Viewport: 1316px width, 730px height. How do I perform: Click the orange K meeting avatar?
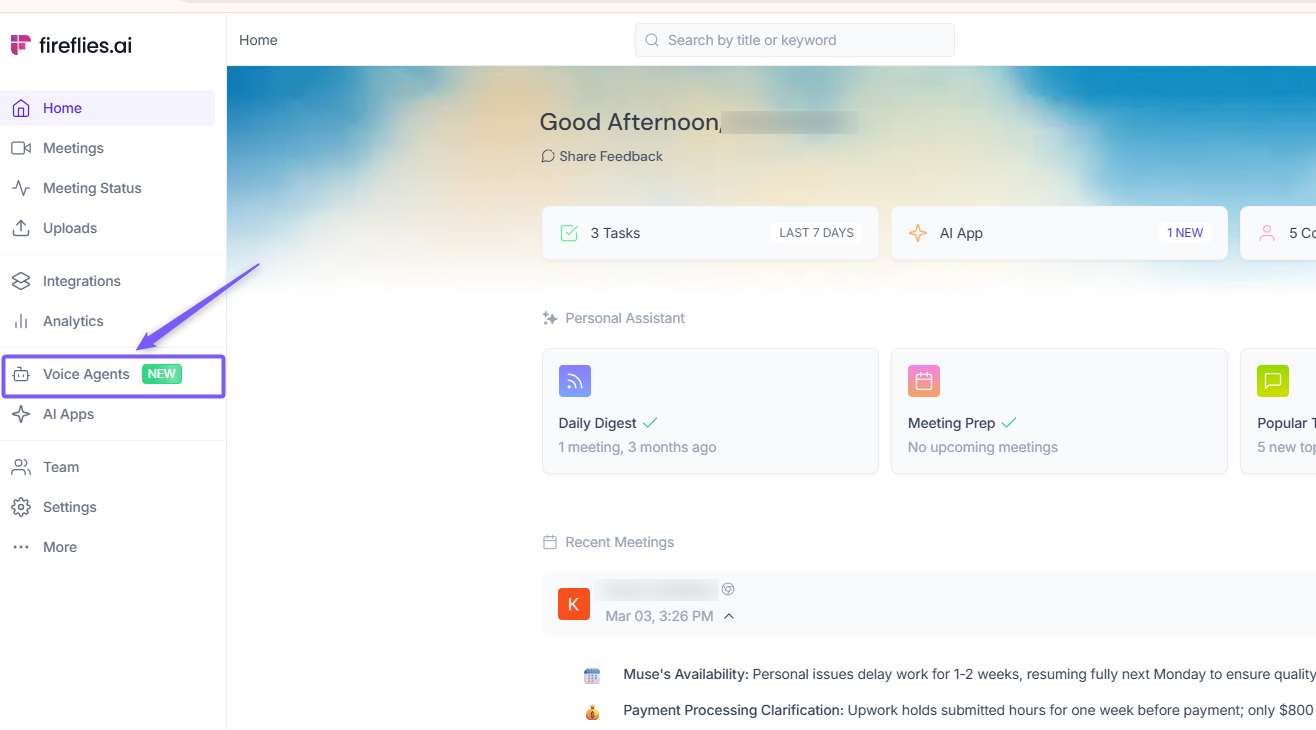coord(574,604)
